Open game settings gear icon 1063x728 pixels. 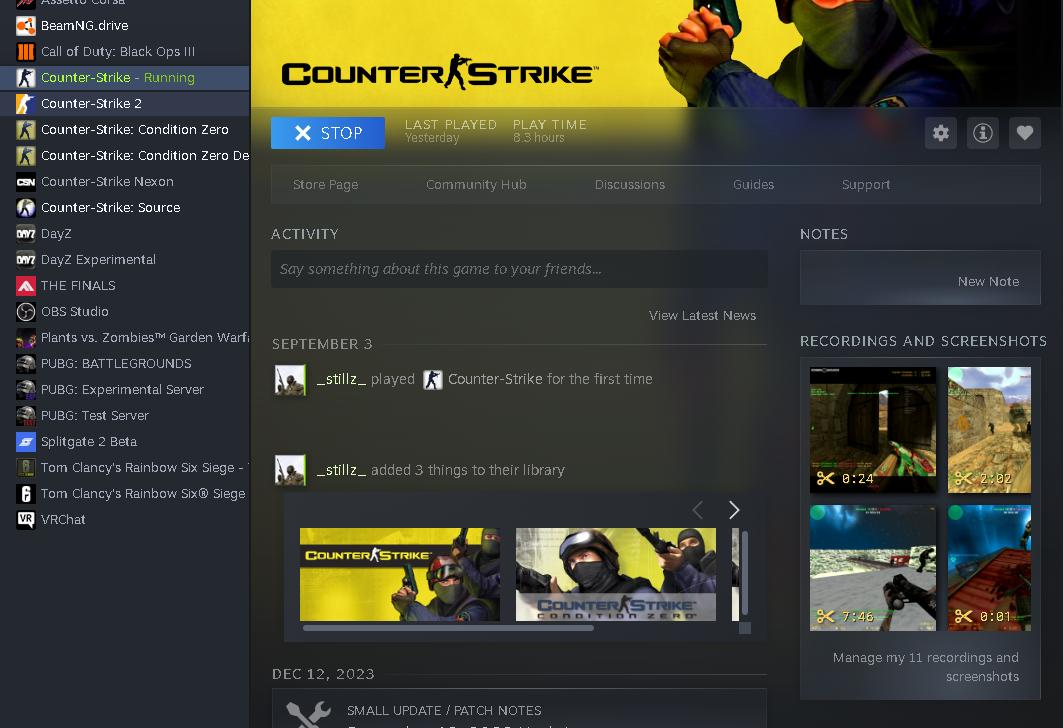pos(940,133)
